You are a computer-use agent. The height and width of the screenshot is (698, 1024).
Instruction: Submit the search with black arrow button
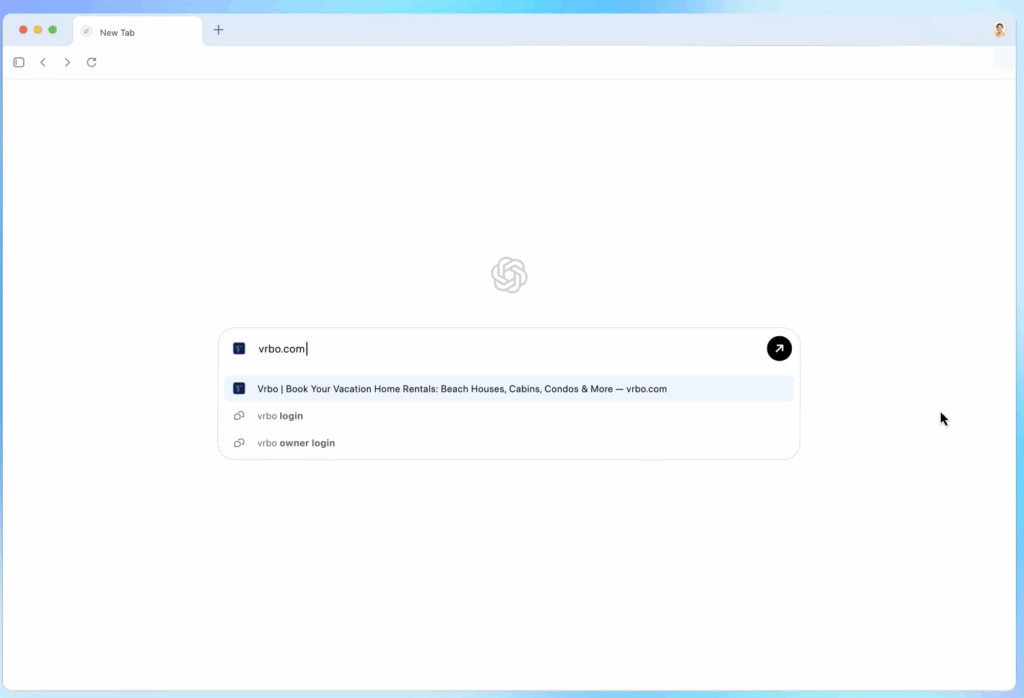pyautogui.click(x=779, y=348)
